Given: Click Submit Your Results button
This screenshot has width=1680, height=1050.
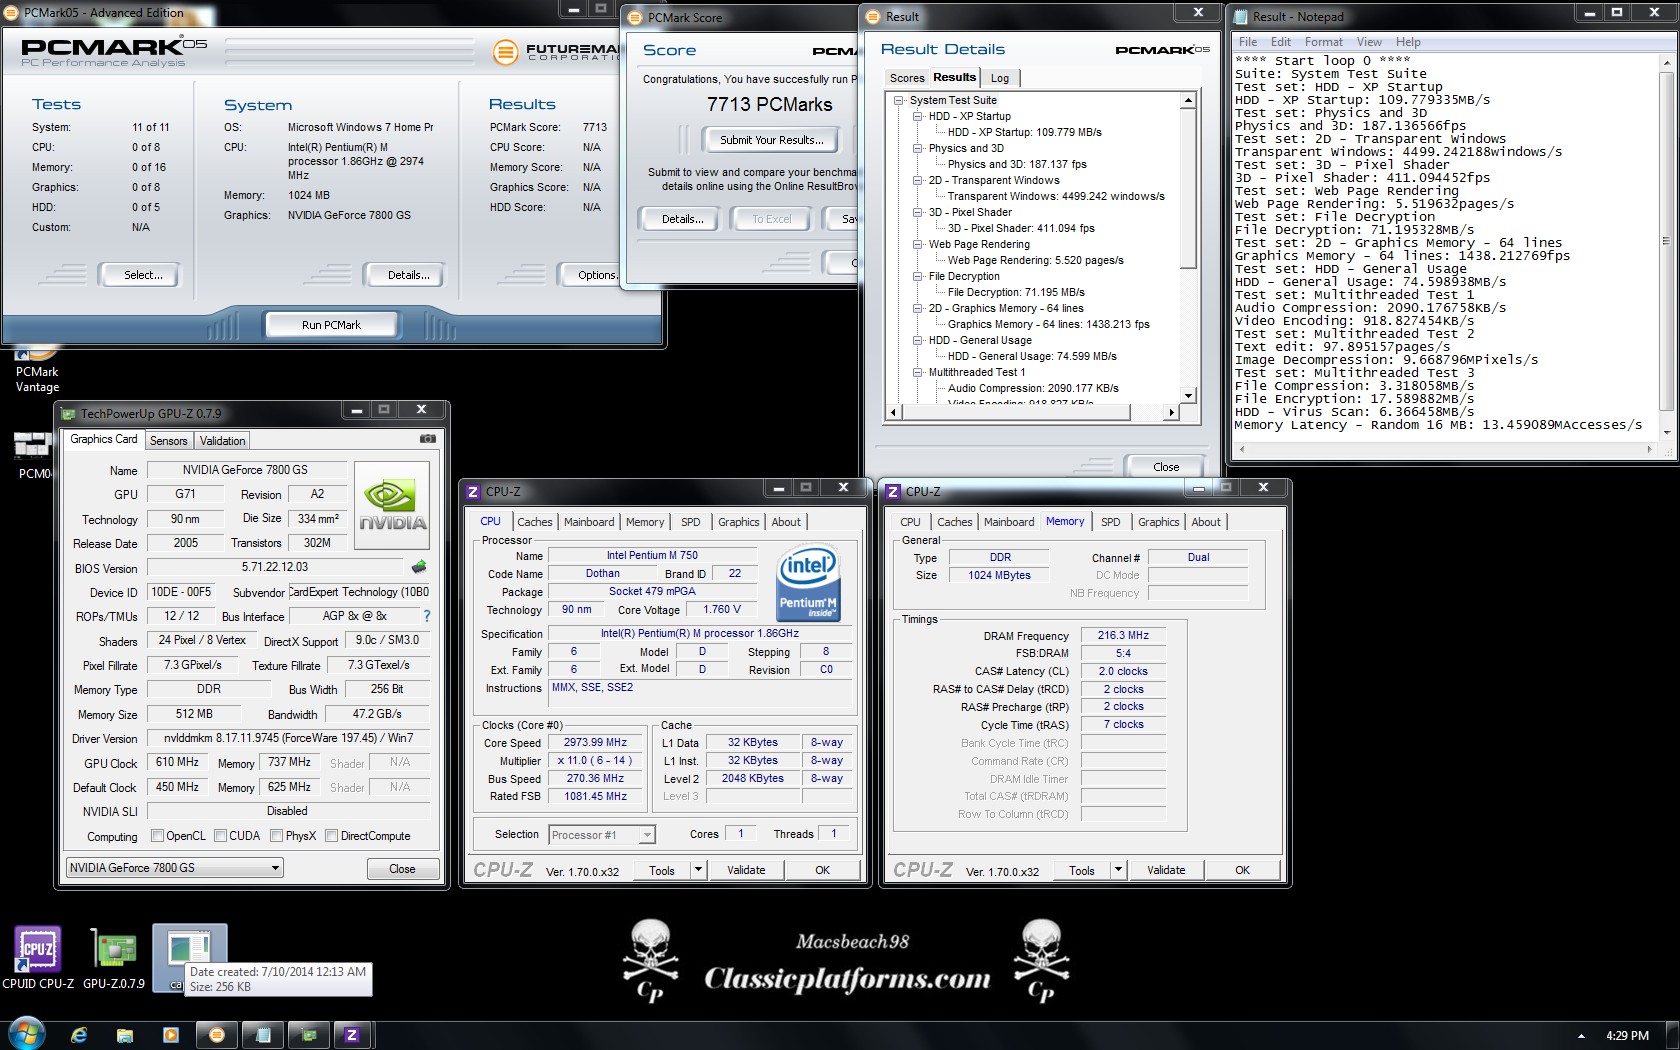Looking at the screenshot, I should [772, 140].
